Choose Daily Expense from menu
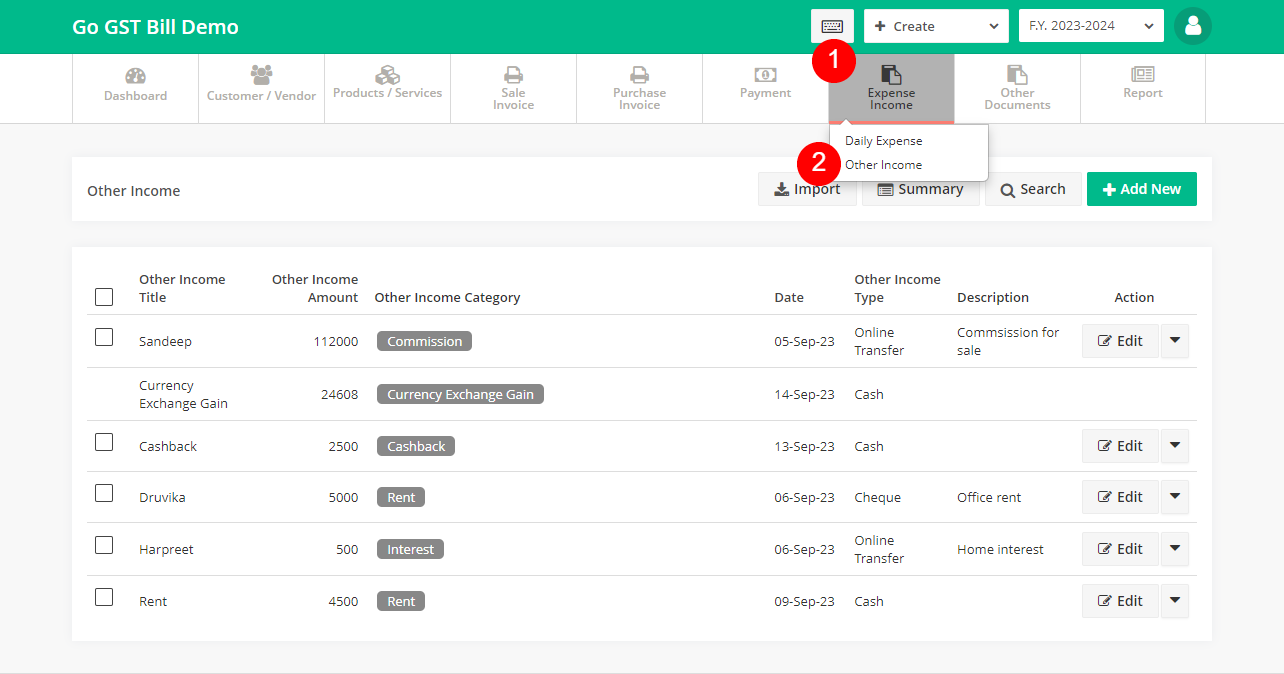This screenshot has height=674, width=1284. coord(883,141)
